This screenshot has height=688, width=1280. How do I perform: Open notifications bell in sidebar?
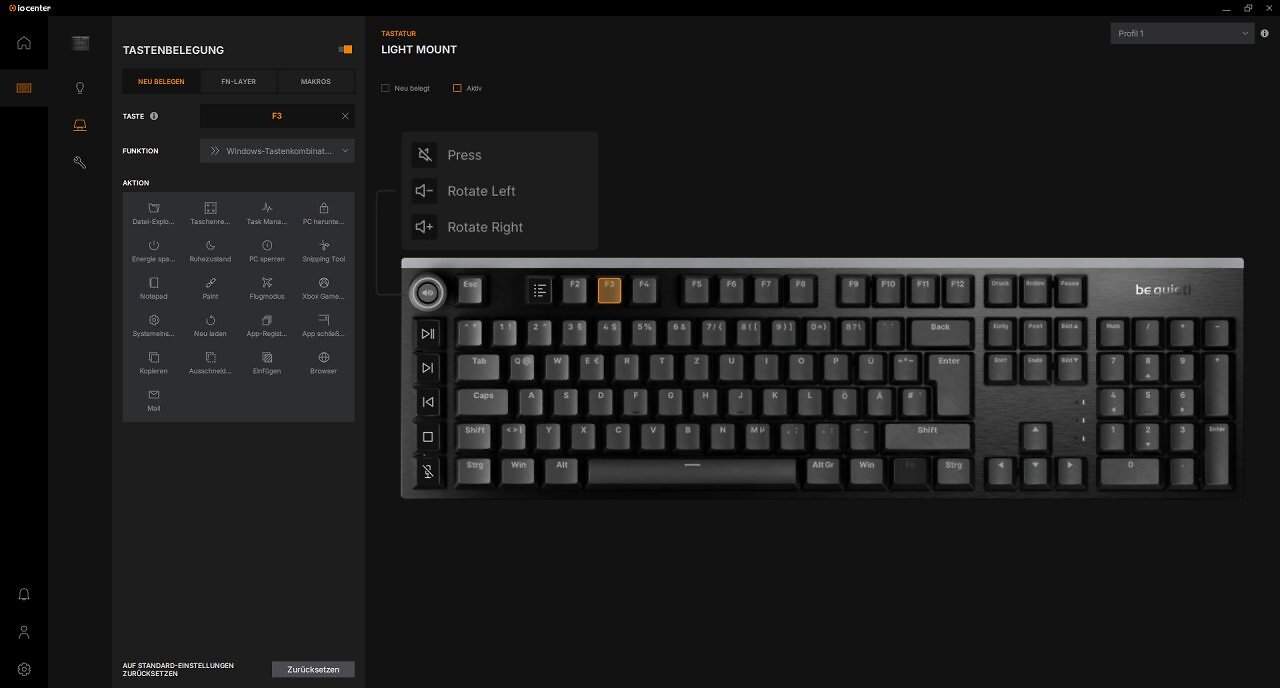(24, 594)
